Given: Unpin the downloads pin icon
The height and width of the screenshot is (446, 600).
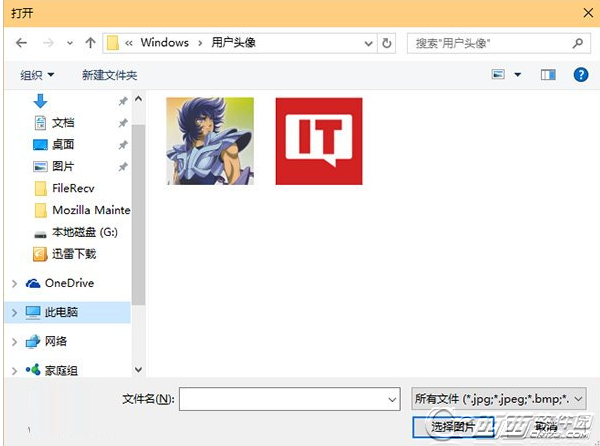Looking at the screenshot, I should tap(122, 101).
